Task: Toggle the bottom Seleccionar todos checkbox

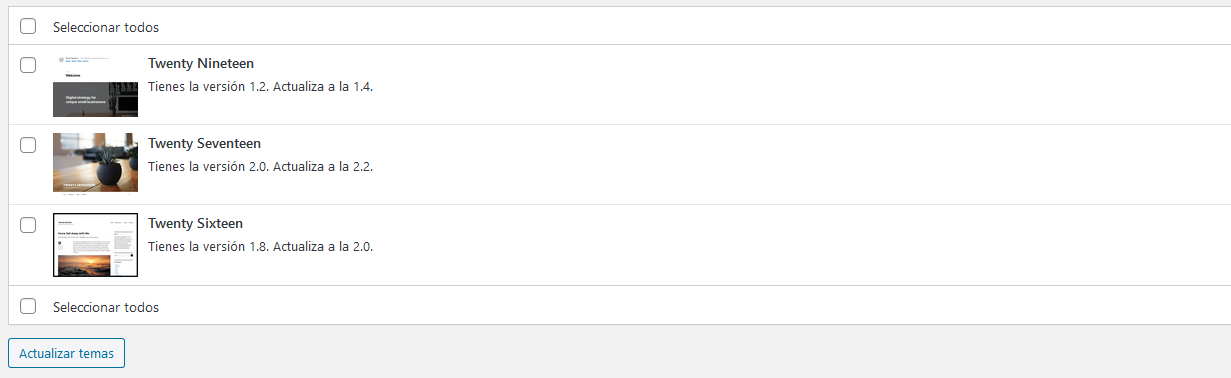Action: pos(28,306)
